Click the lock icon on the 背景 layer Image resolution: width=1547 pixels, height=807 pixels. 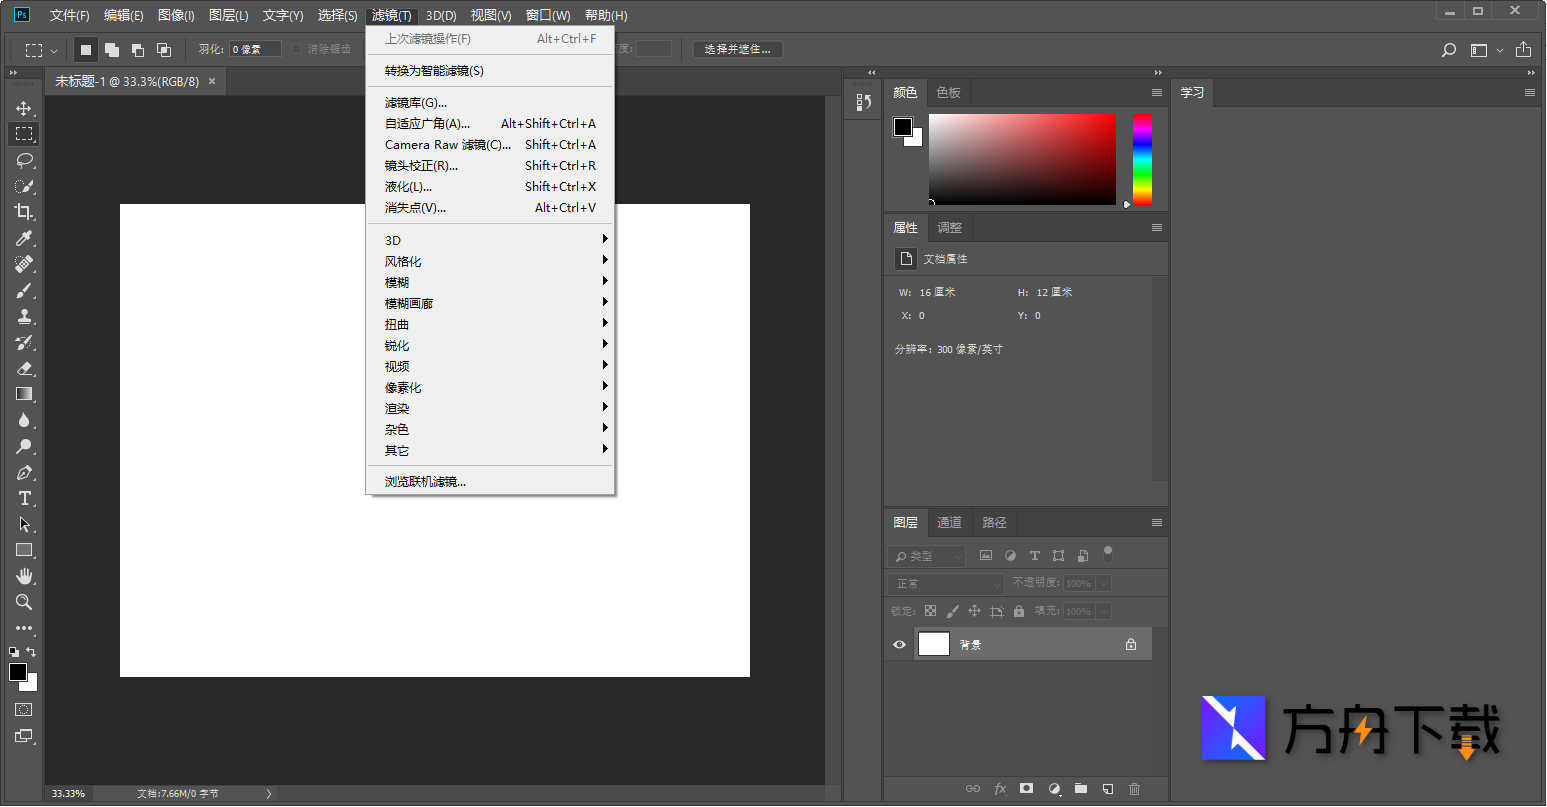[1131, 644]
